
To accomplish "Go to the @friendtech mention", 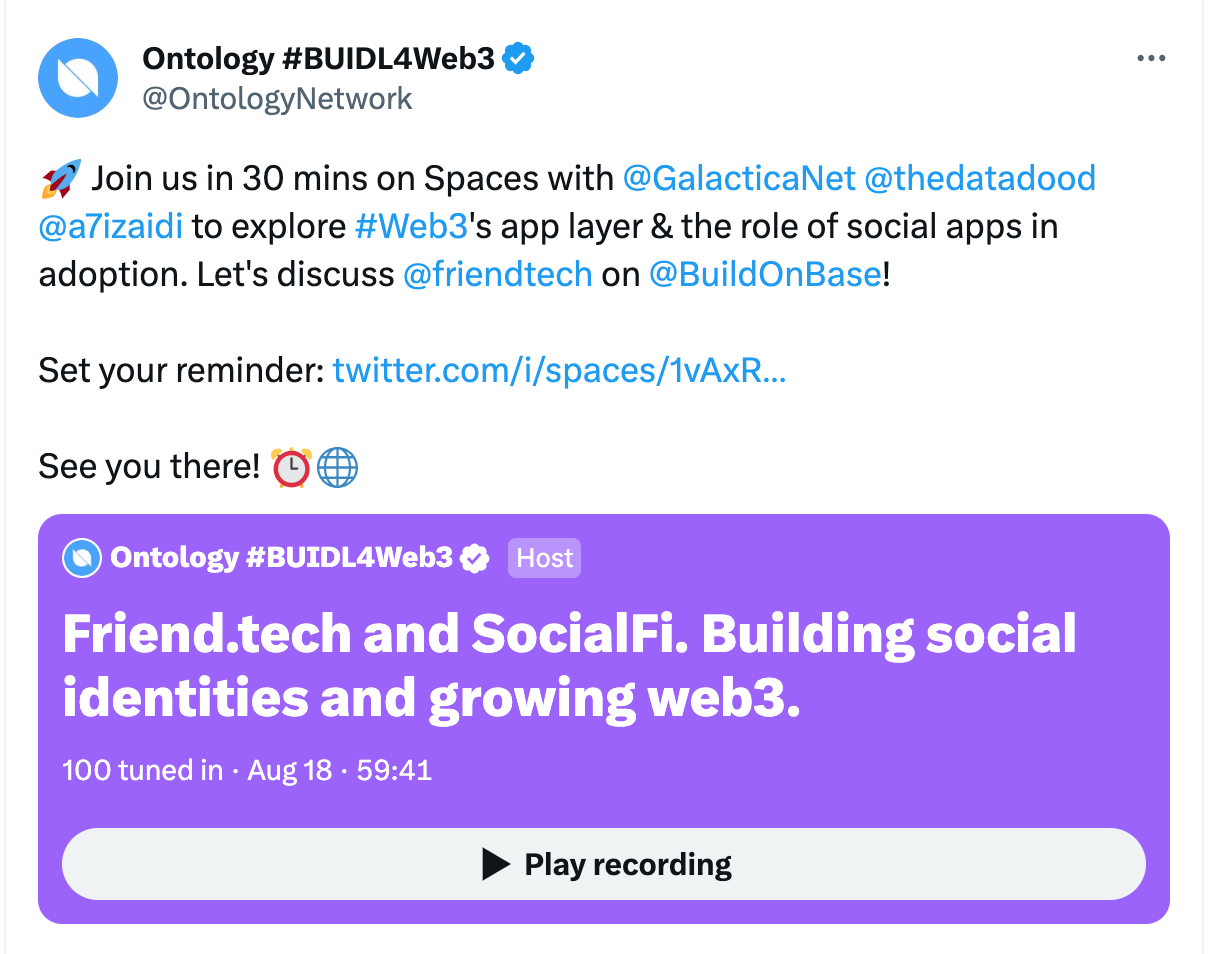I will click(x=497, y=274).
